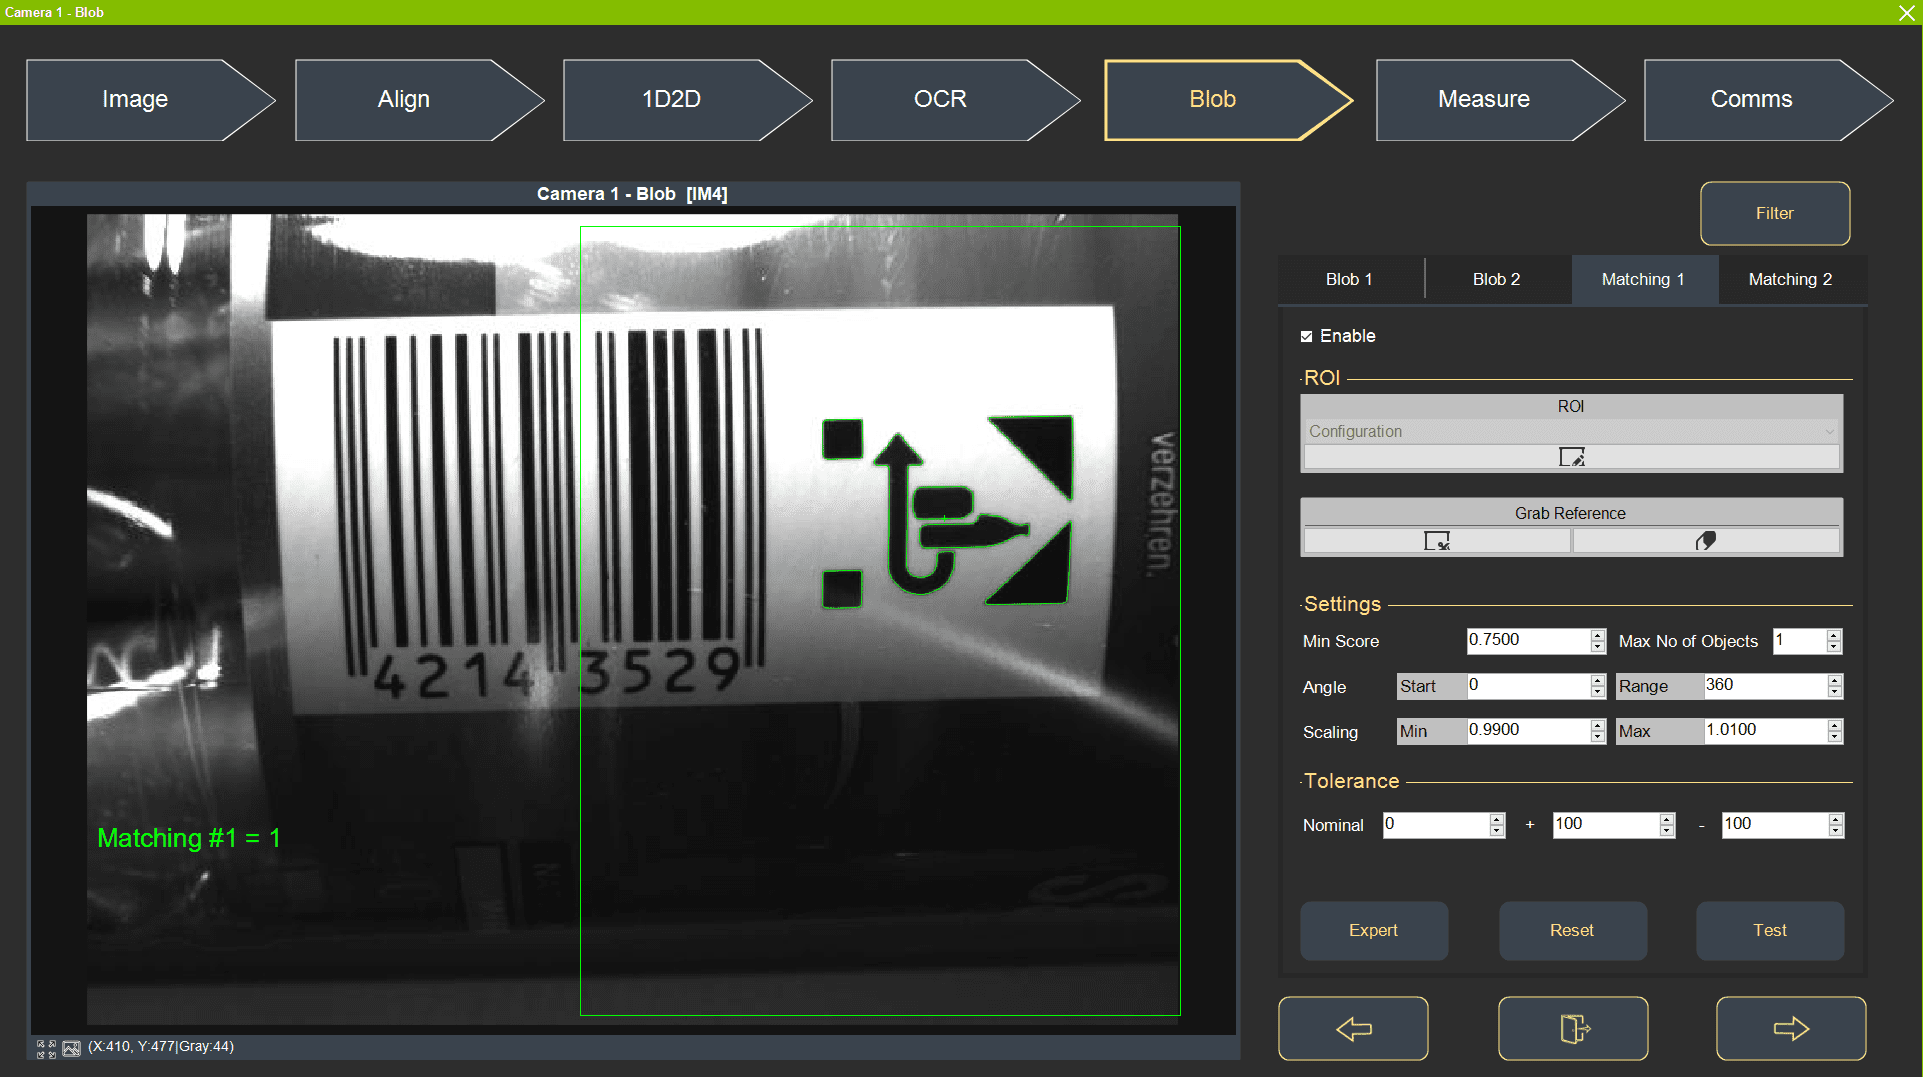Click the Expert button

[1374, 931]
